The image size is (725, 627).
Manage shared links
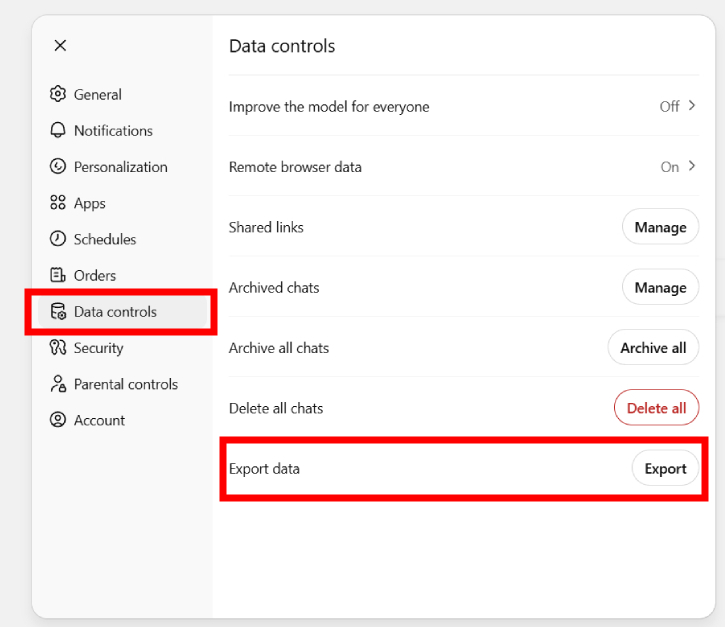point(660,227)
